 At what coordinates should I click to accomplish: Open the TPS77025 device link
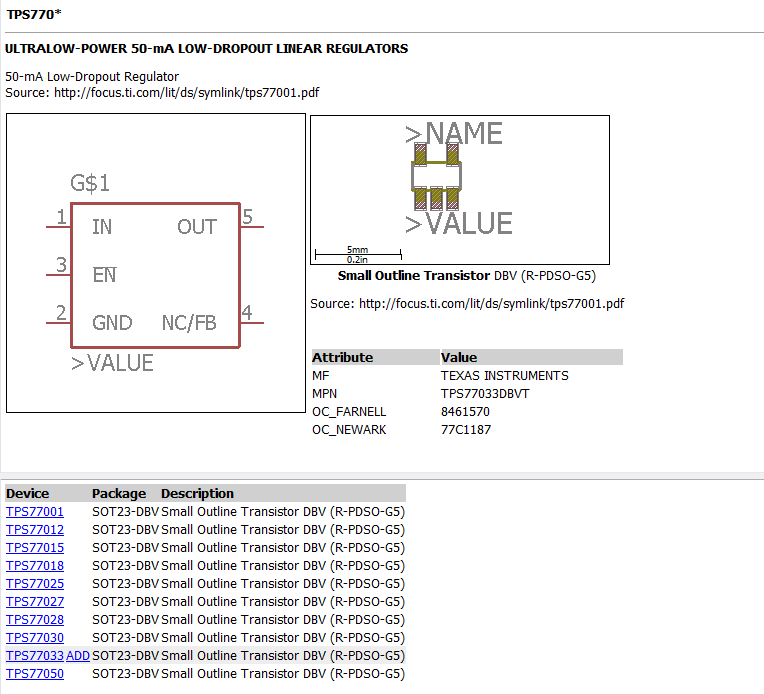click(x=35, y=584)
